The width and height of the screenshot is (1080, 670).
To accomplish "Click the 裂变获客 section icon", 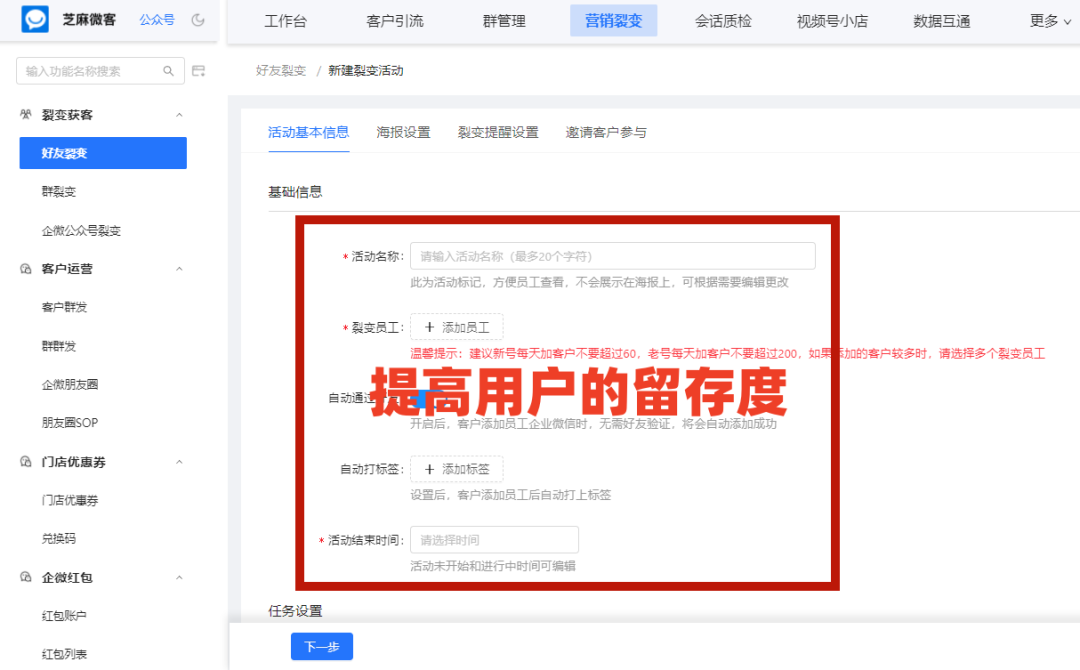I will 25,114.
